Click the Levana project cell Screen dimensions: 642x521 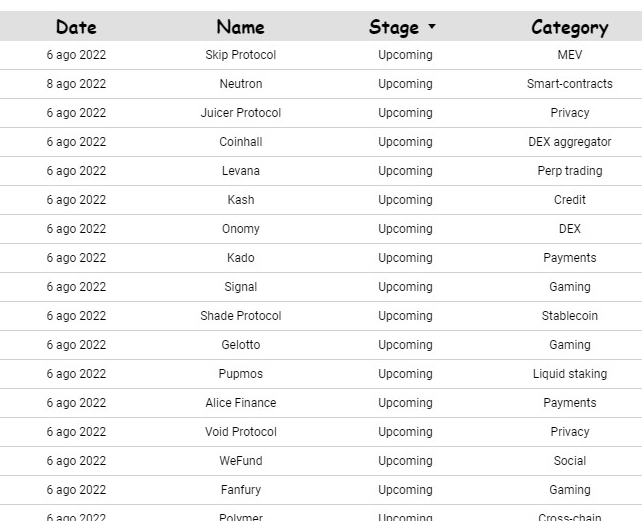[240, 171]
